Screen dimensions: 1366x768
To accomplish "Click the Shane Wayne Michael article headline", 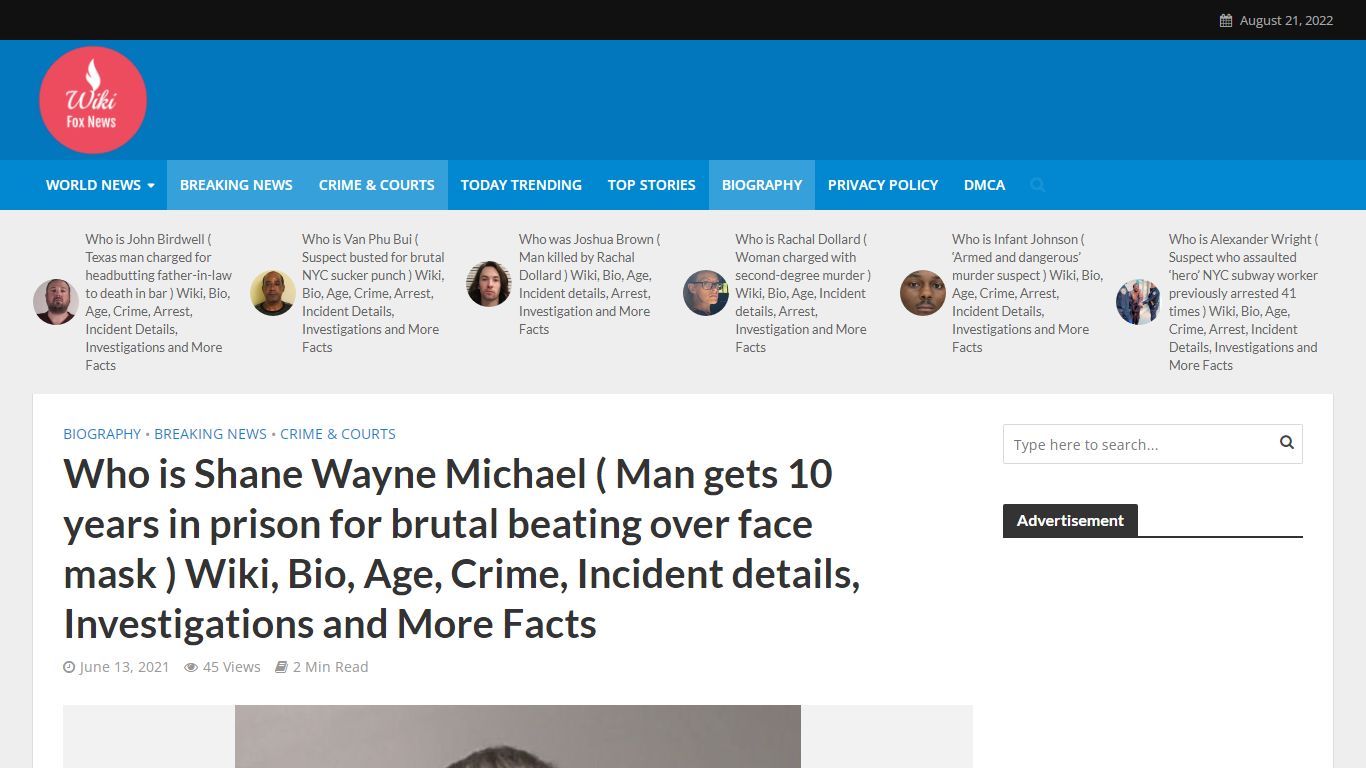I will tap(462, 549).
